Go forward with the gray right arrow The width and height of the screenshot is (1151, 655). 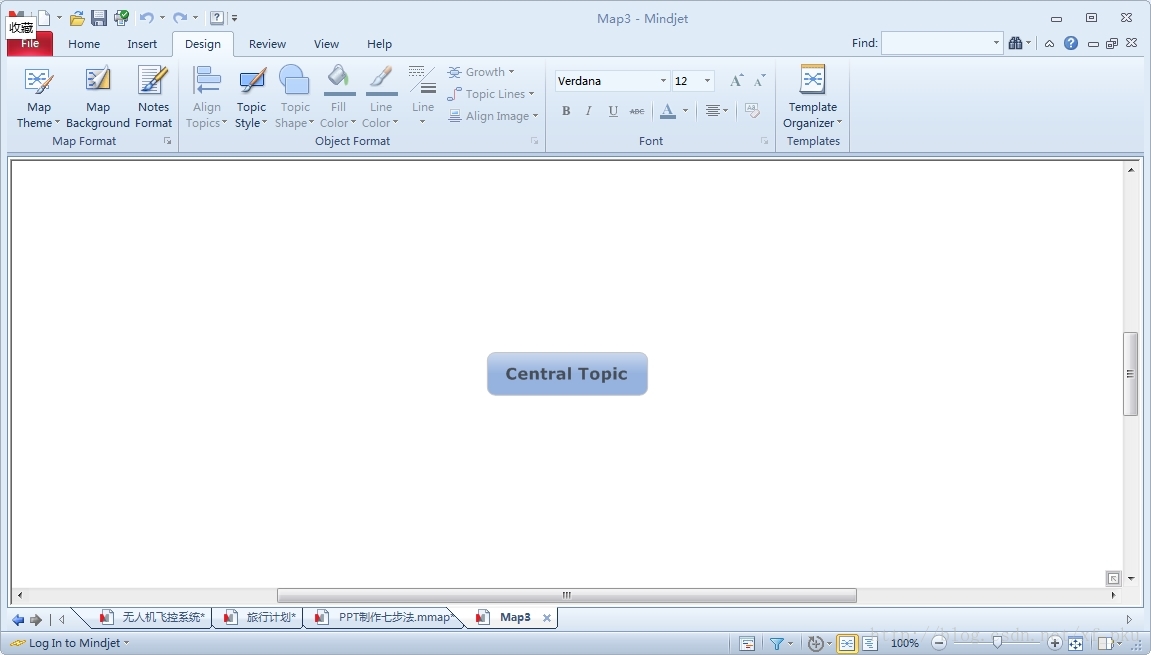click(x=36, y=620)
